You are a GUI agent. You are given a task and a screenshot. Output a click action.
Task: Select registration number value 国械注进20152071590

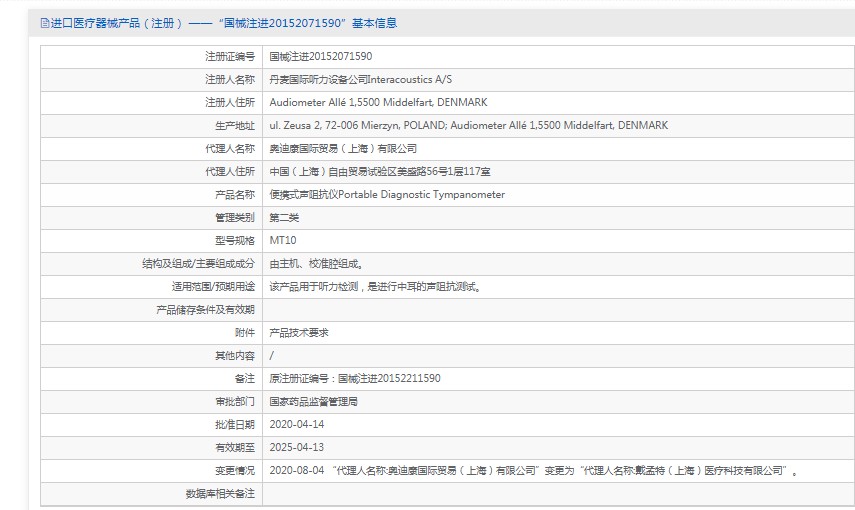321,56
